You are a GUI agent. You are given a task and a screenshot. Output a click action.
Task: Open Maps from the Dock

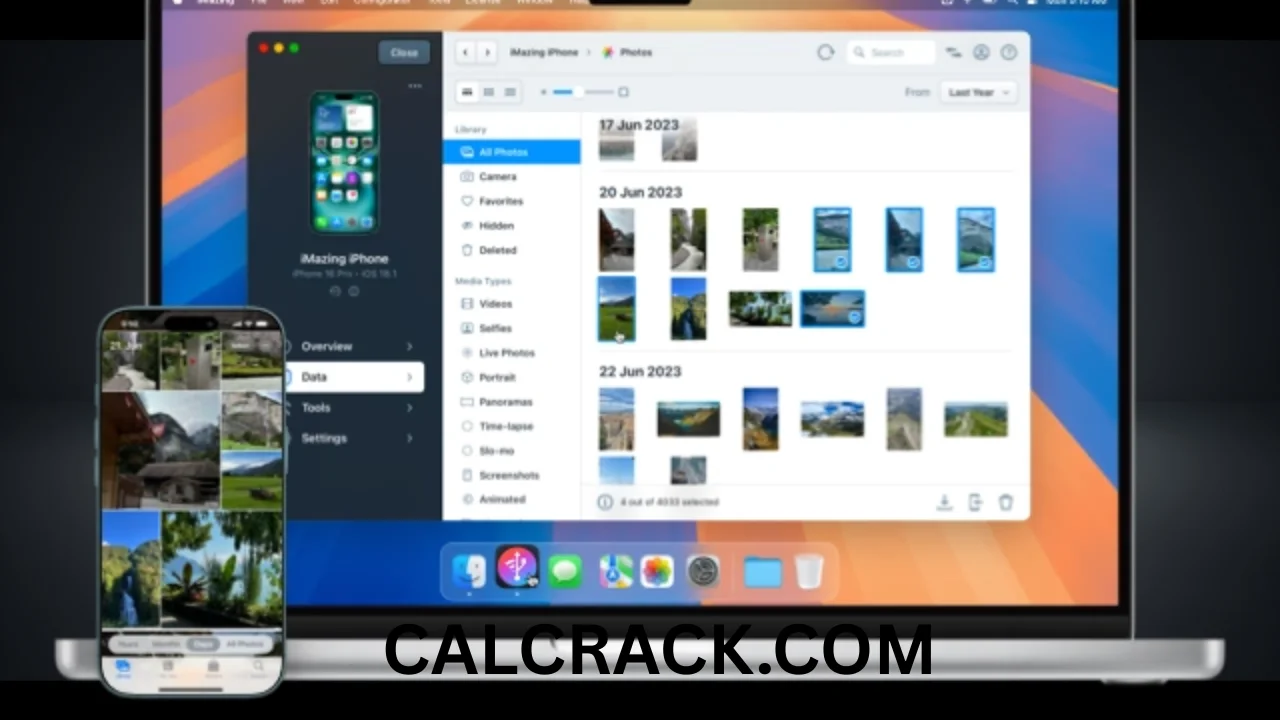pos(615,571)
